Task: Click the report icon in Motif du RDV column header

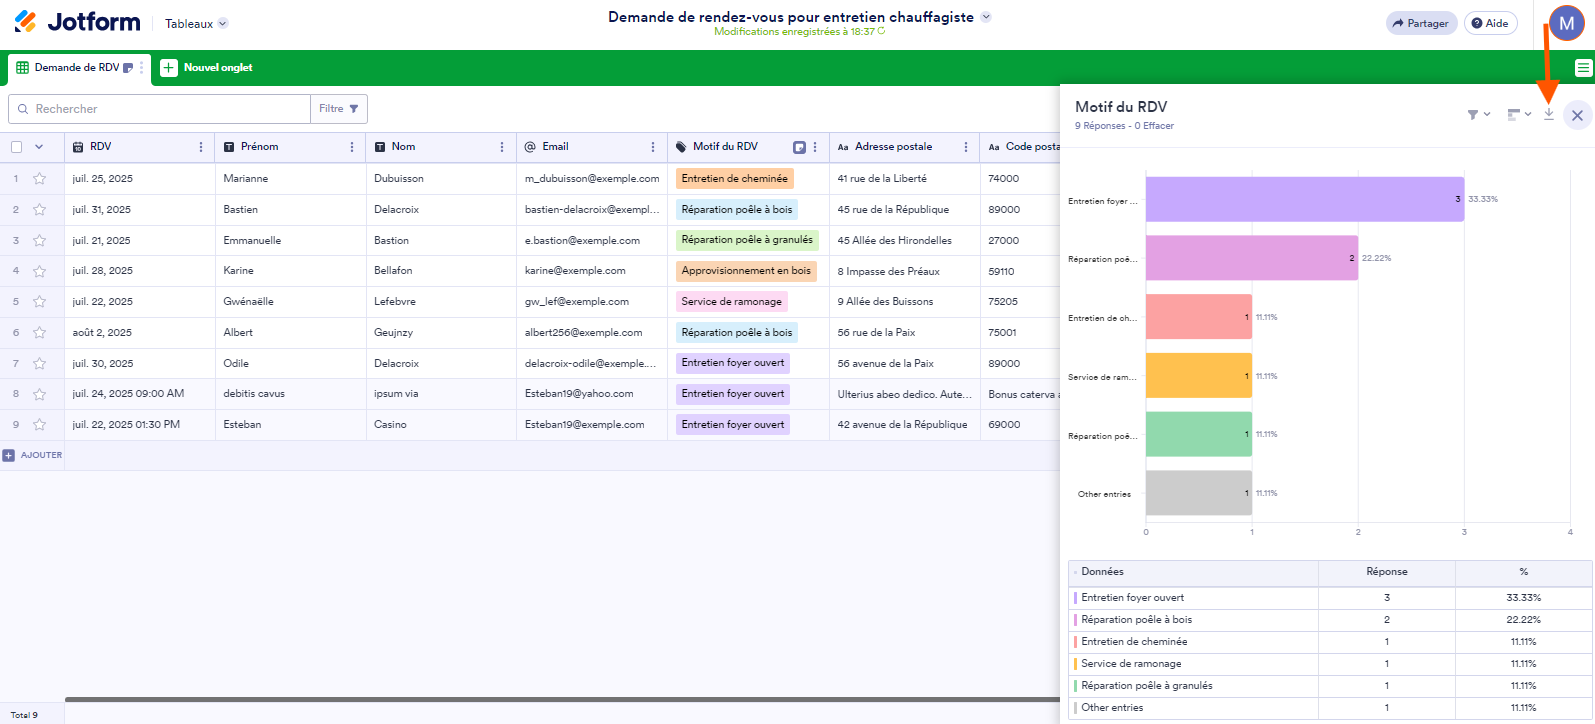Action: [x=799, y=147]
